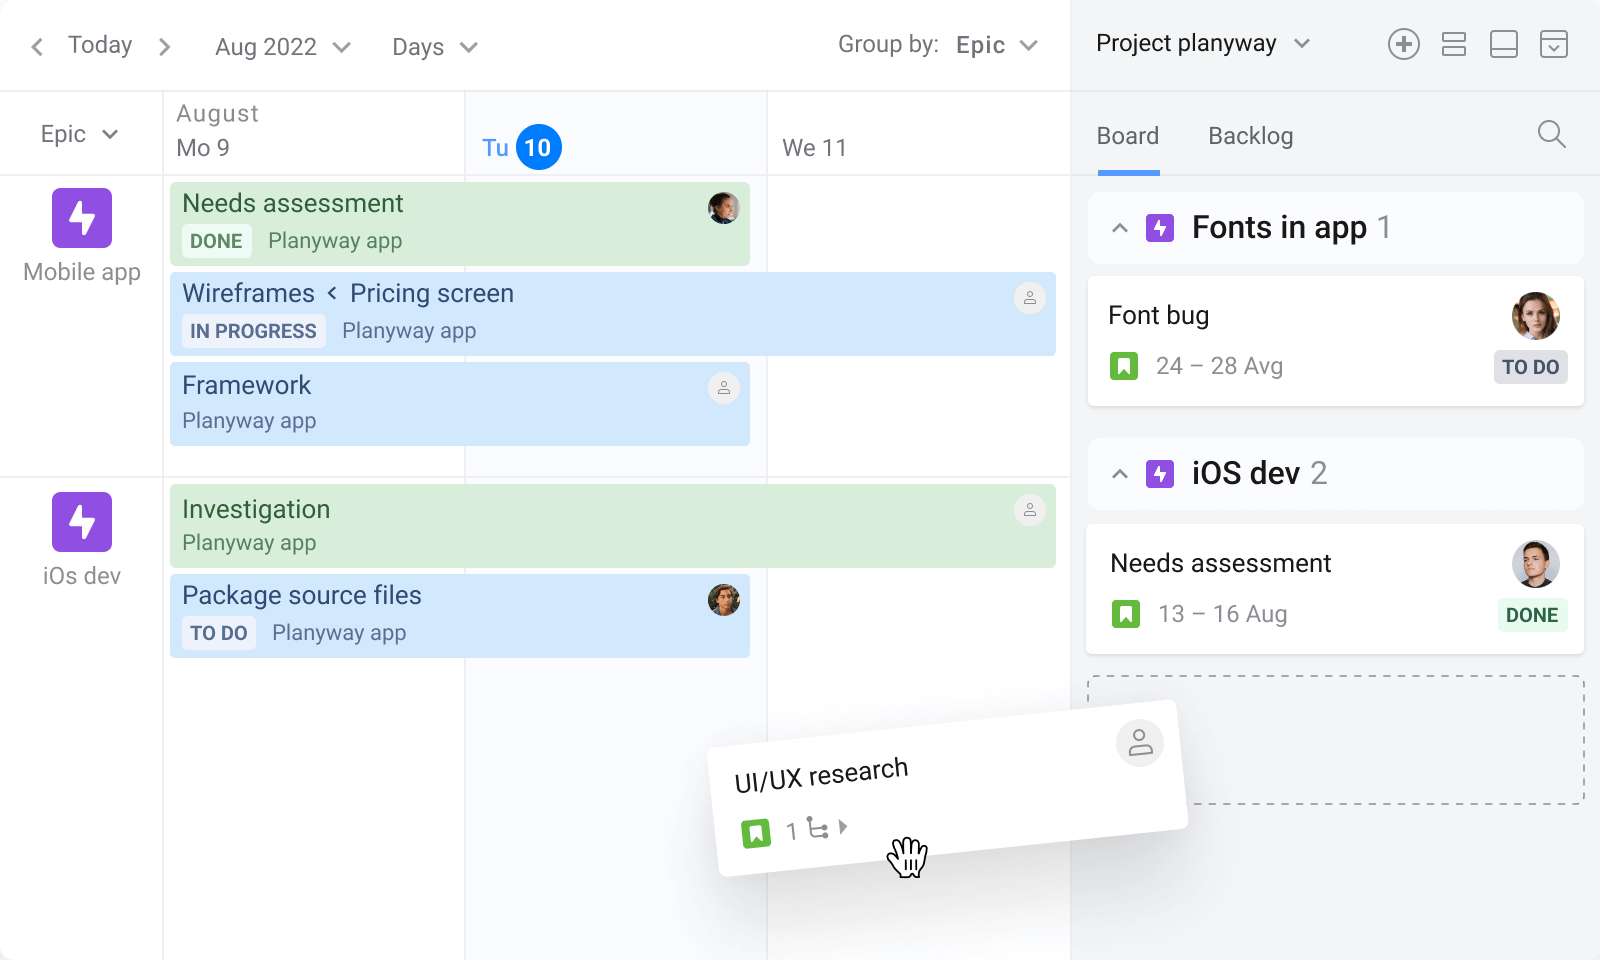Select the split panel layout icon
Viewport: 1600px width, 960px height.
(x=1504, y=44)
